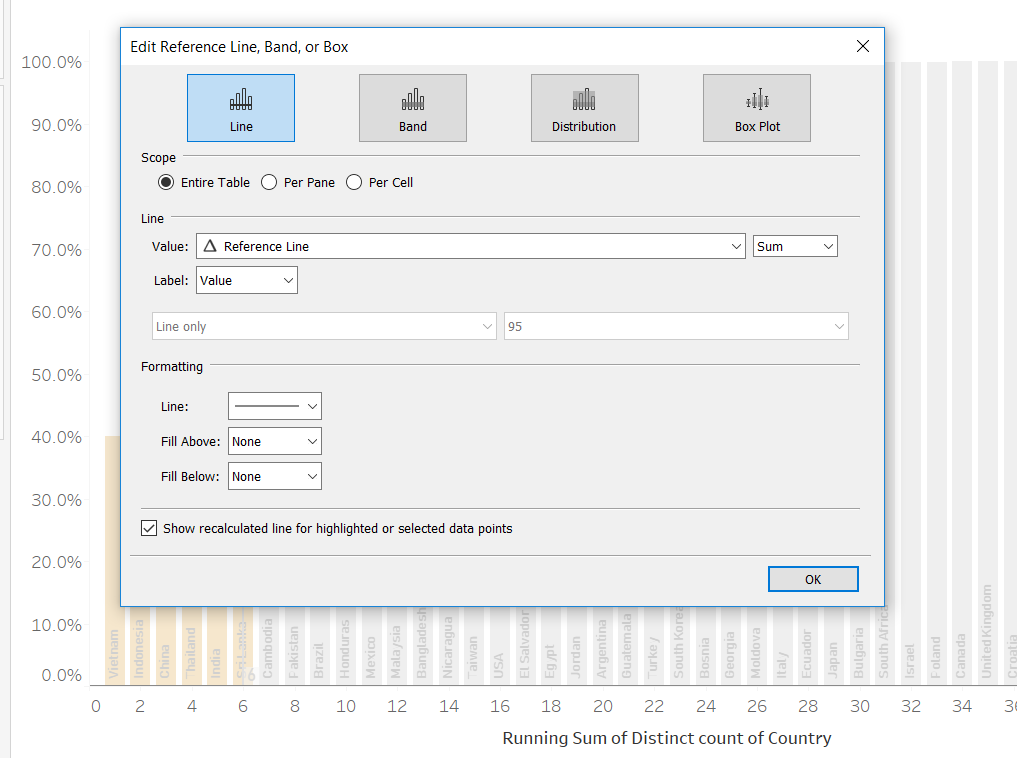Toggle Show recalculated line checkbox

150,528
